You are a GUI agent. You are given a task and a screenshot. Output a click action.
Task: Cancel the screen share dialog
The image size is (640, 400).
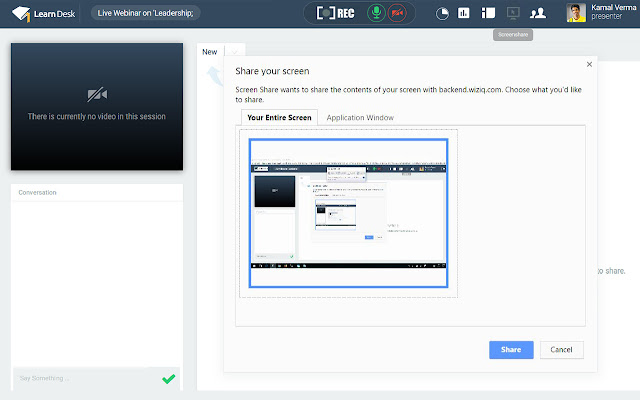(x=561, y=350)
